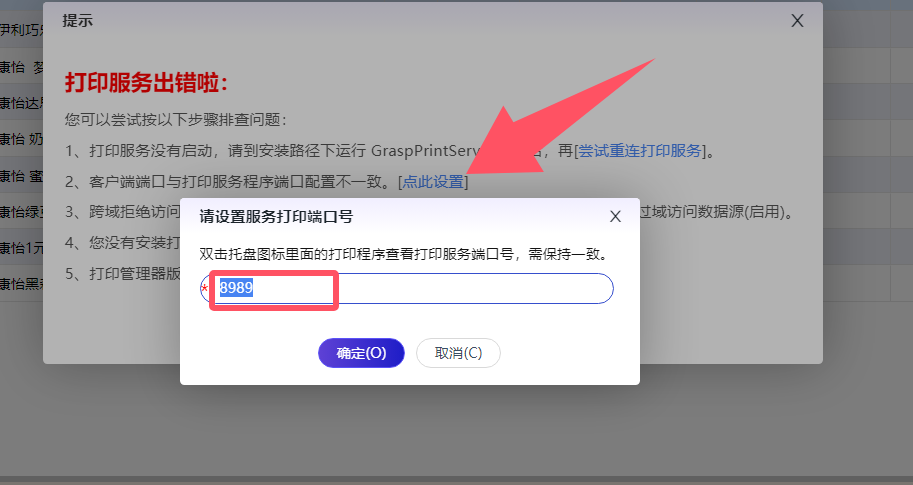Click the 双击托盘图标 port instruction text
This screenshot has width=913, height=485.
tap(404, 255)
